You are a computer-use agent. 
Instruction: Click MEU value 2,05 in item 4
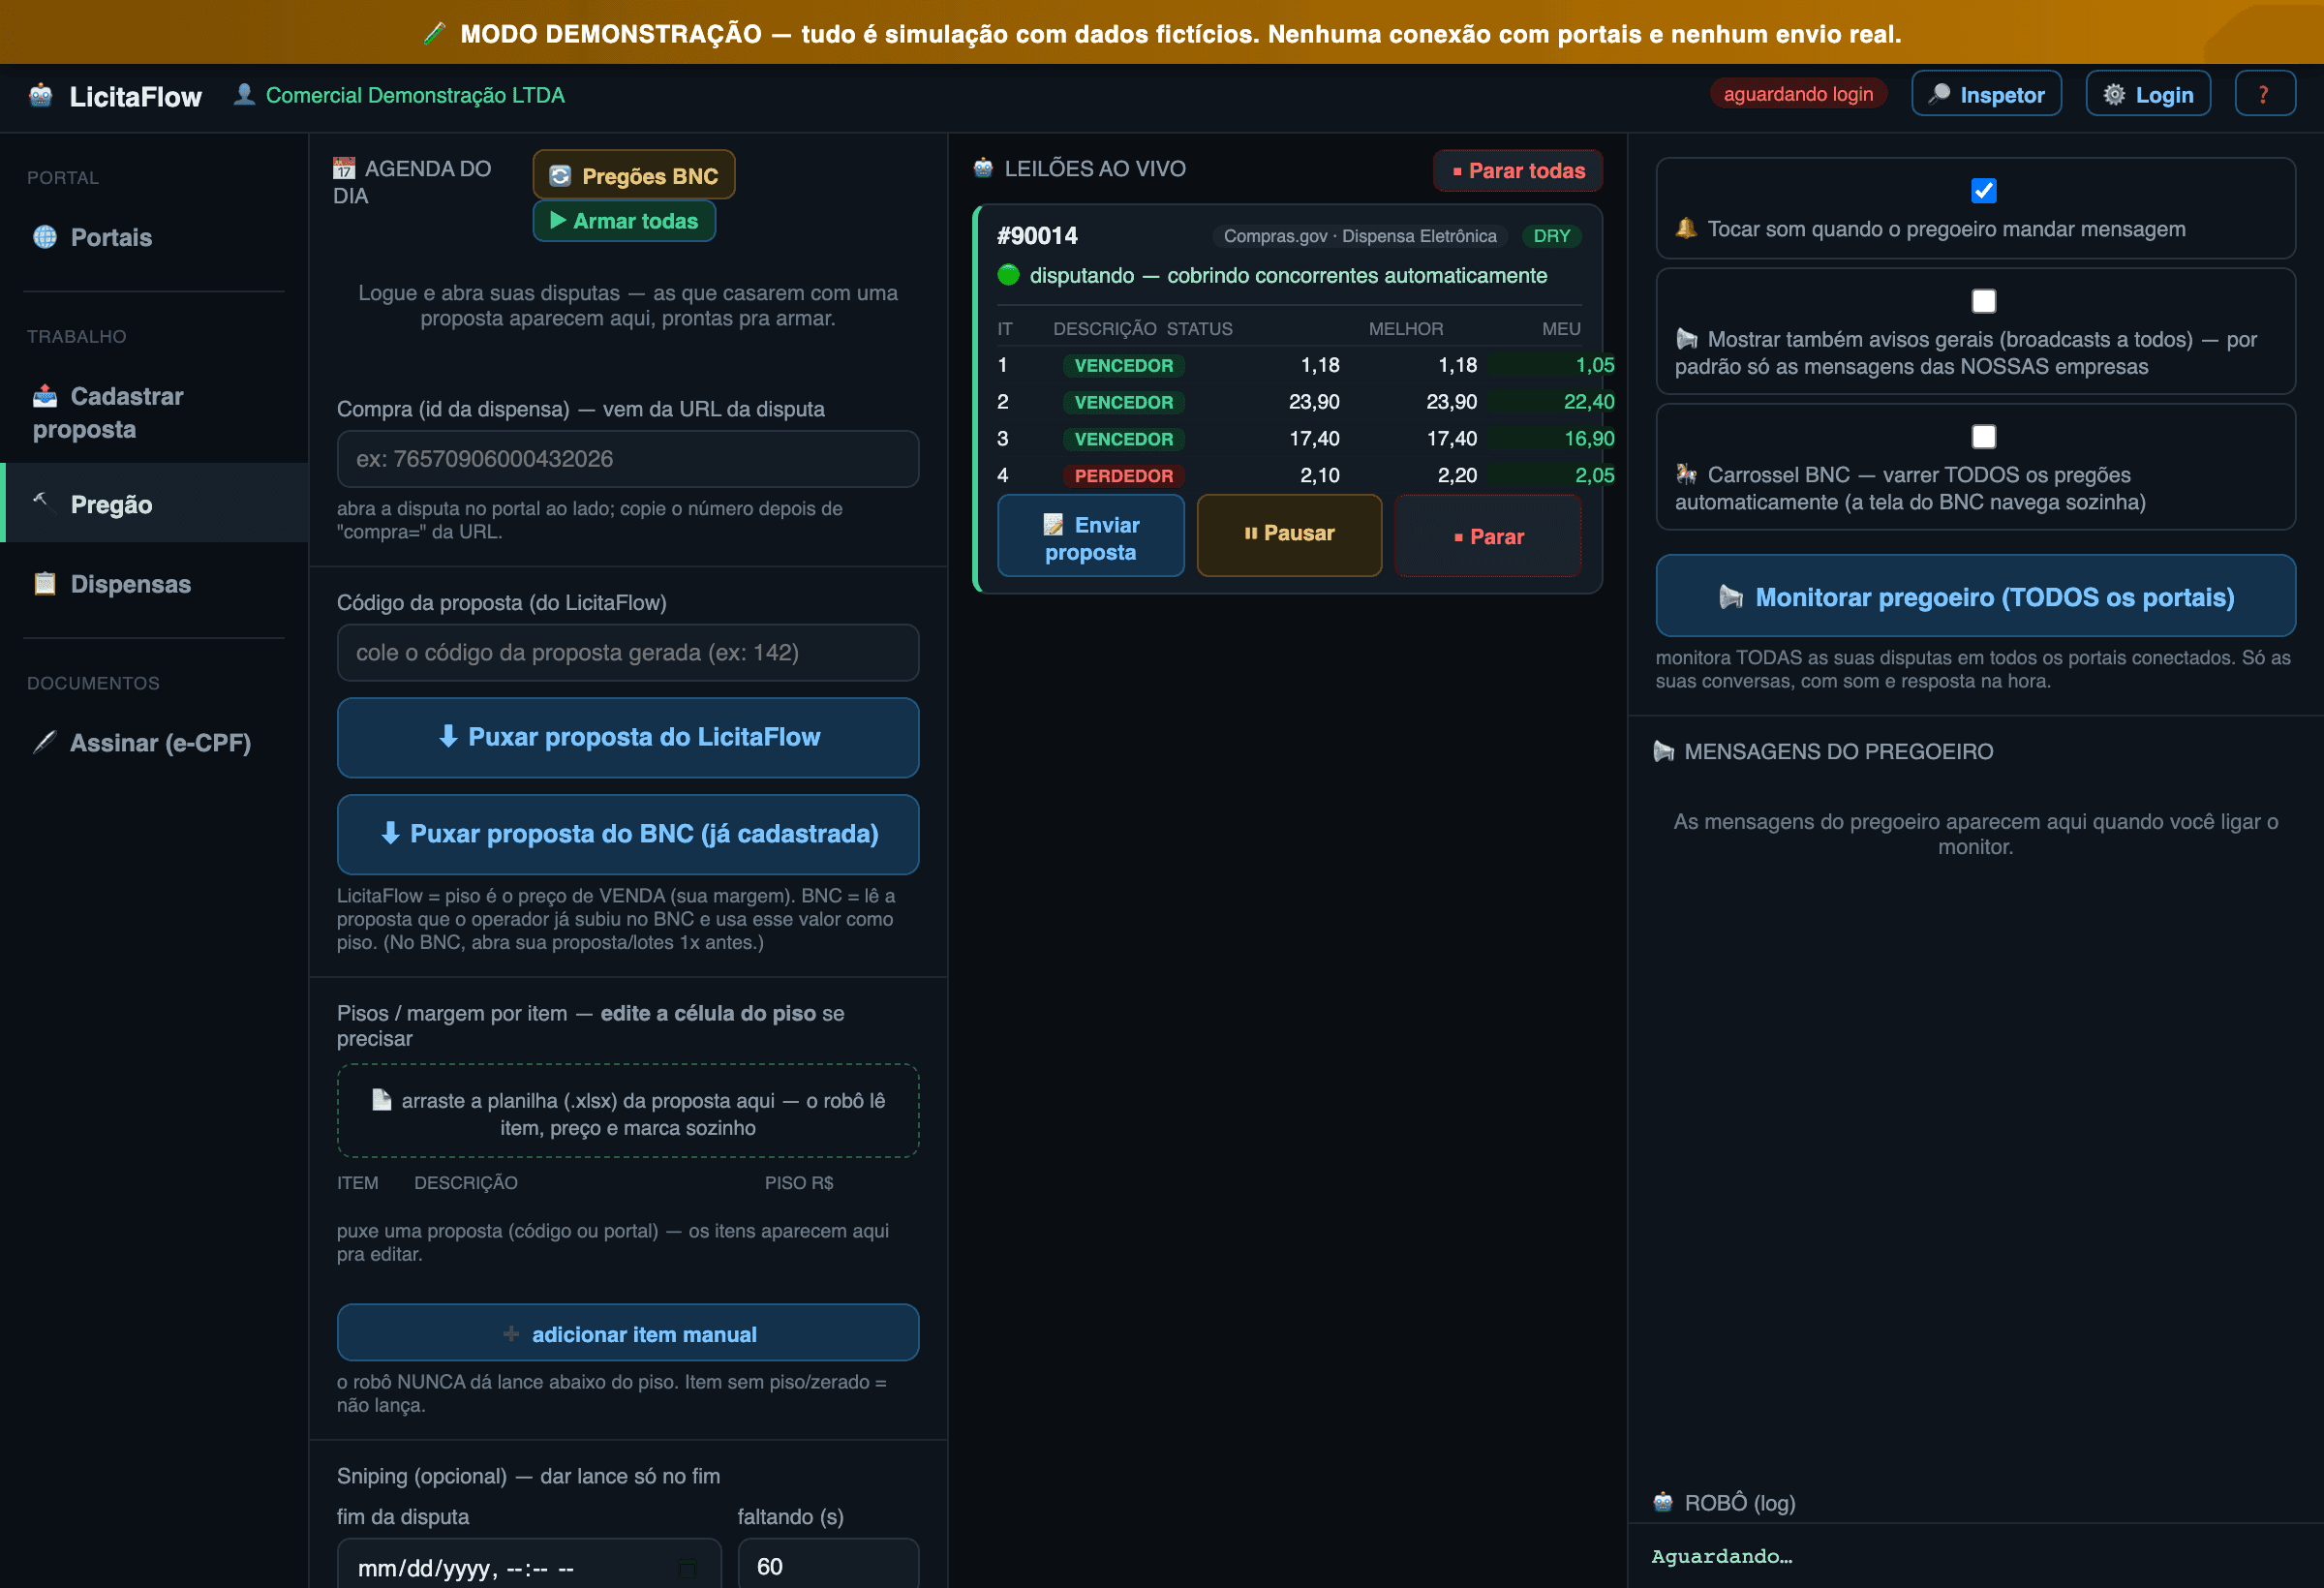1594,476
